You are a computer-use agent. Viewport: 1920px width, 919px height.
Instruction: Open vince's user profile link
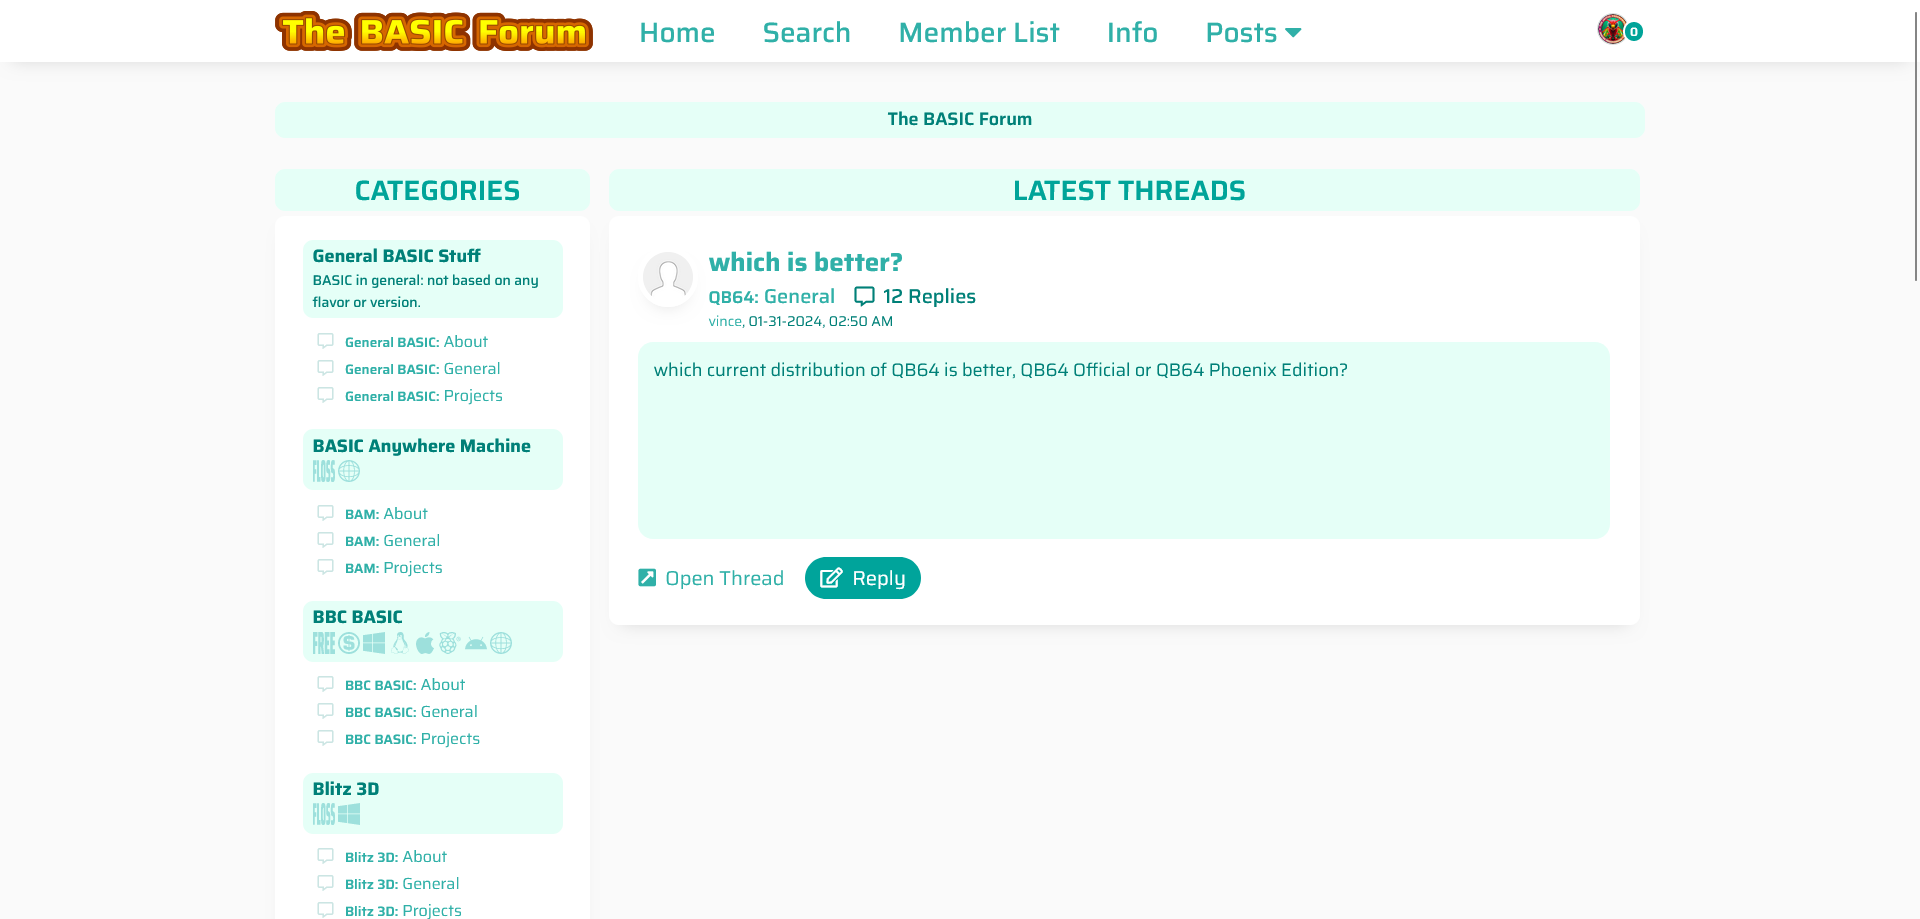coord(725,321)
